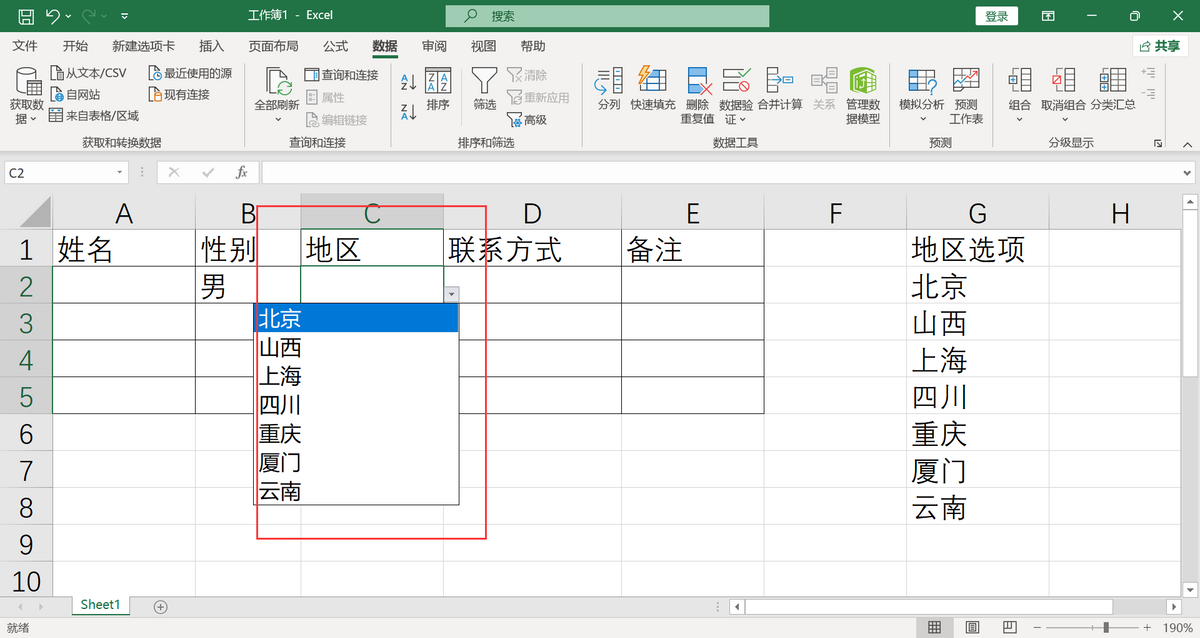This screenshot has height=638, width=1200.
Task: Switch to 公式 ribbon tab
Action: click(x=335, y=46)
